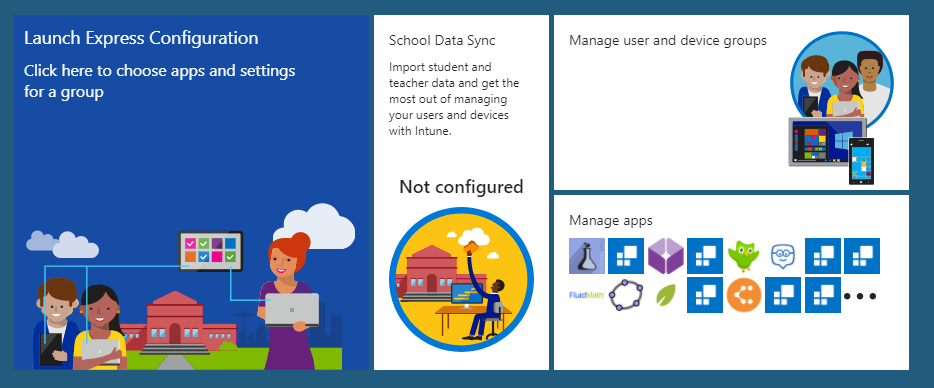Open Manage user and device groups
The width and height of the screenshot is (934, 388).
tap(668, 41)
